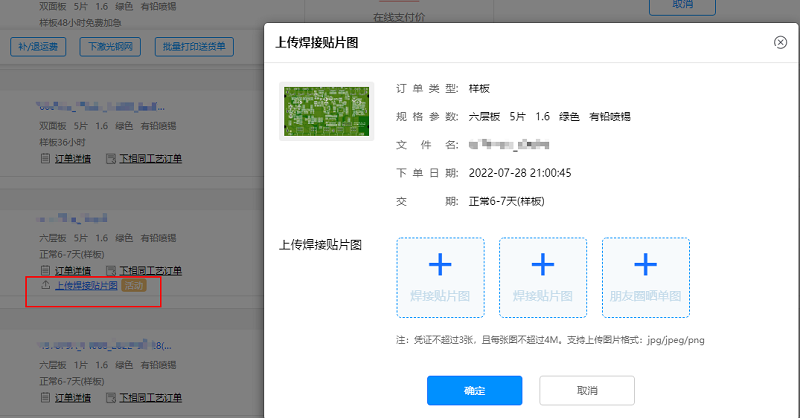Screen dimensions: 800x418
Task: Open the 上传焊接贴片图 link in the order list
Action: coord(86,286)
